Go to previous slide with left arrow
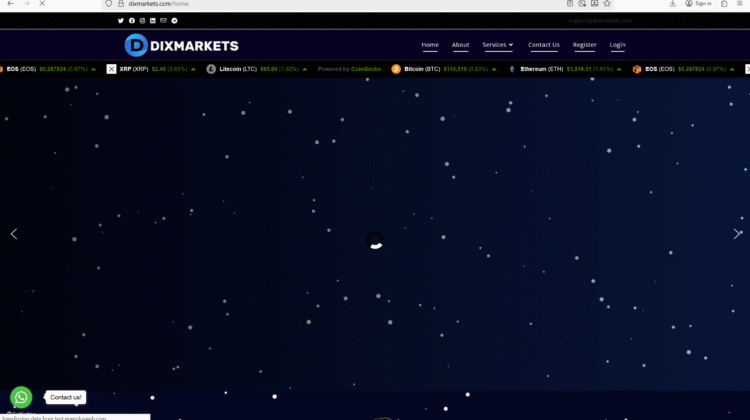 tap(14, 234)
